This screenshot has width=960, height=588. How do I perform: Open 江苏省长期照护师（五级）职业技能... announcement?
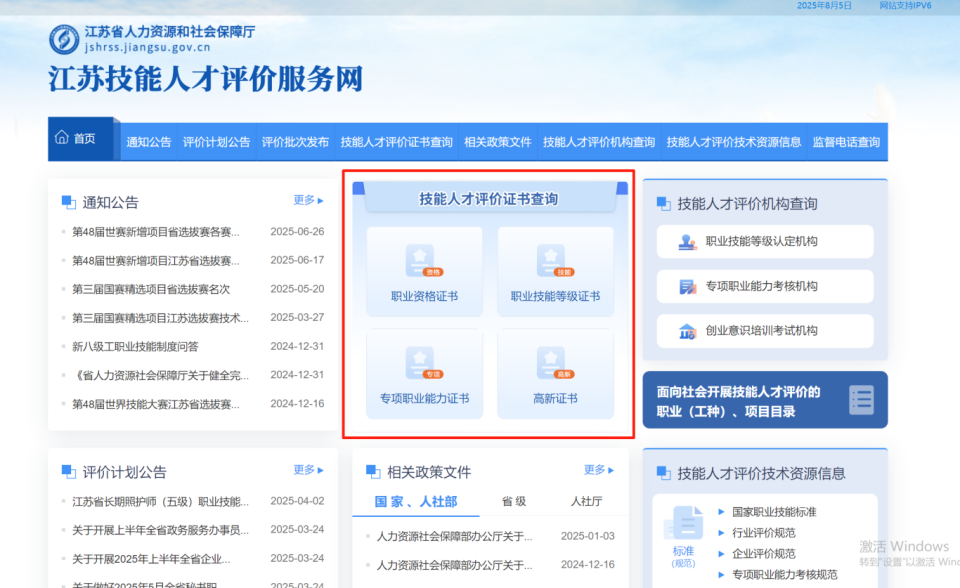point(160,502)
